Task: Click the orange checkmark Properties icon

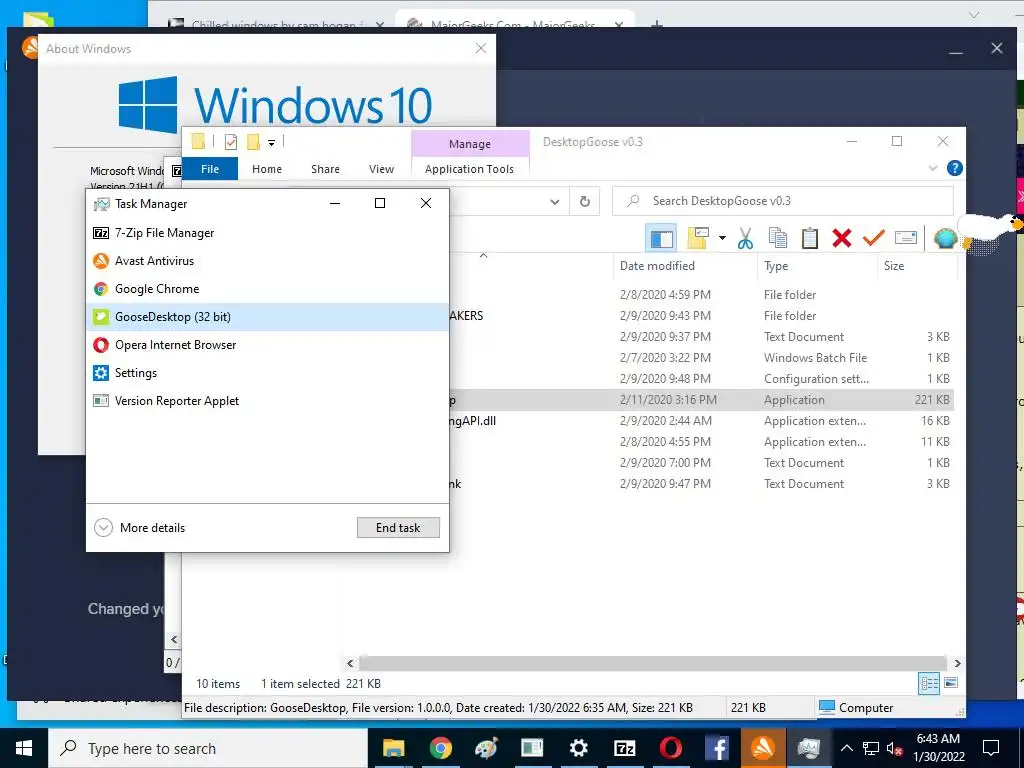Action: click(873, 238)
